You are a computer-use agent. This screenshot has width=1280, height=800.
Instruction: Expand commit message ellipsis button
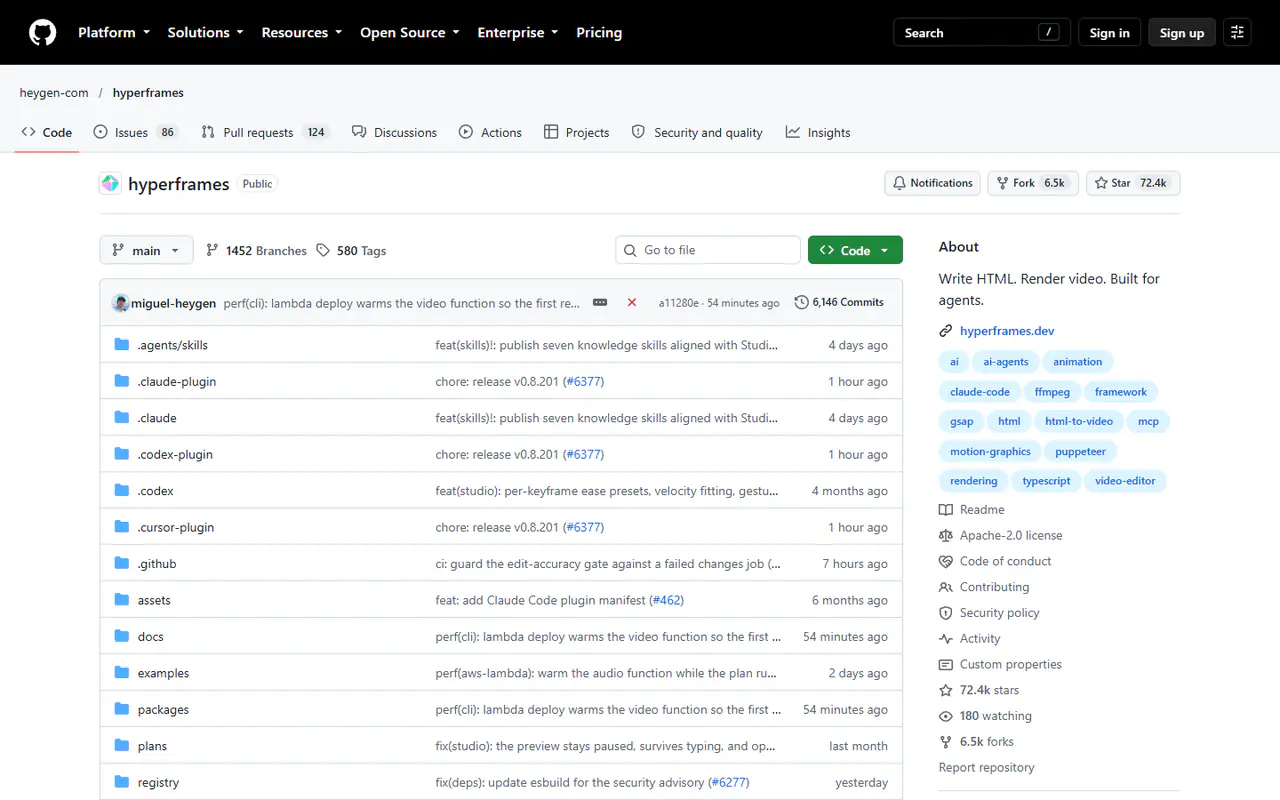pyautogui.click(x=600, y=302)
